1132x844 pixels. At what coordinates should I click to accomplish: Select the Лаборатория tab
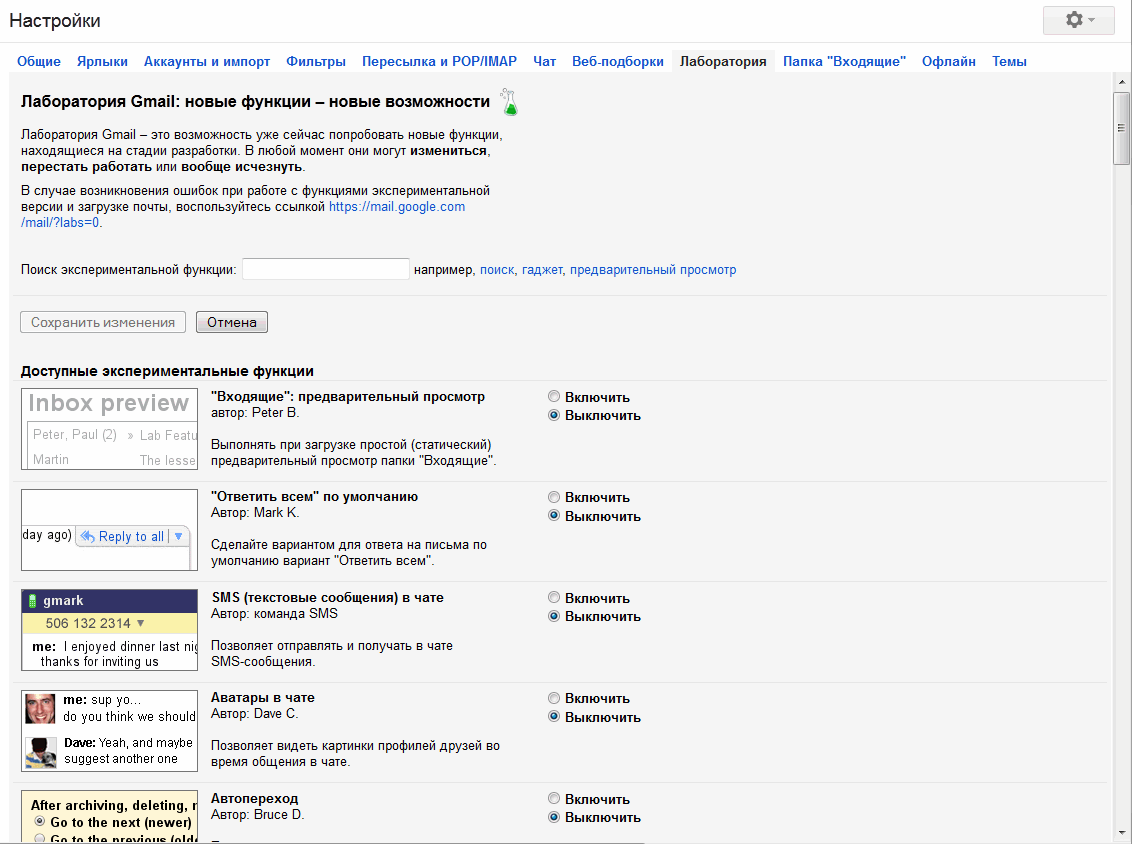tap(723, 61)
